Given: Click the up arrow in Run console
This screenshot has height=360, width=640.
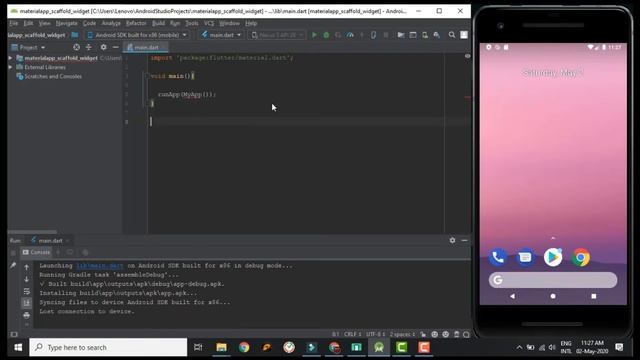Looking at the screenshot, I should (27, 267).
